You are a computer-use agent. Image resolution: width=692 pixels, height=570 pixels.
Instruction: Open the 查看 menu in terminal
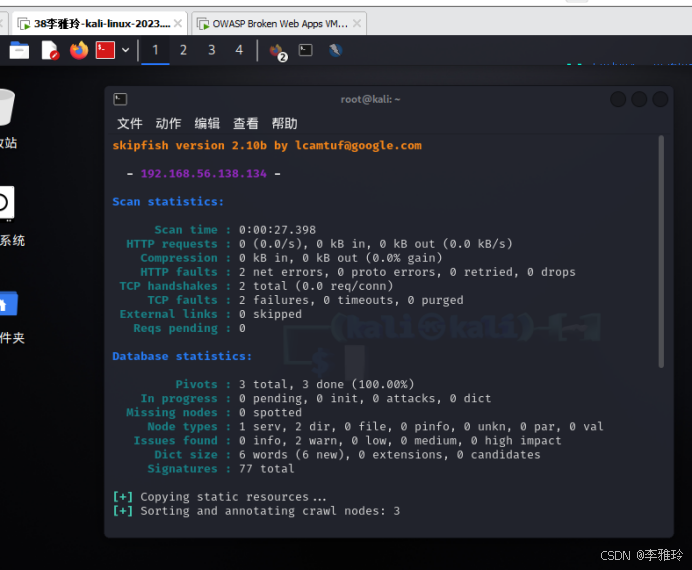tap(246, 124)
